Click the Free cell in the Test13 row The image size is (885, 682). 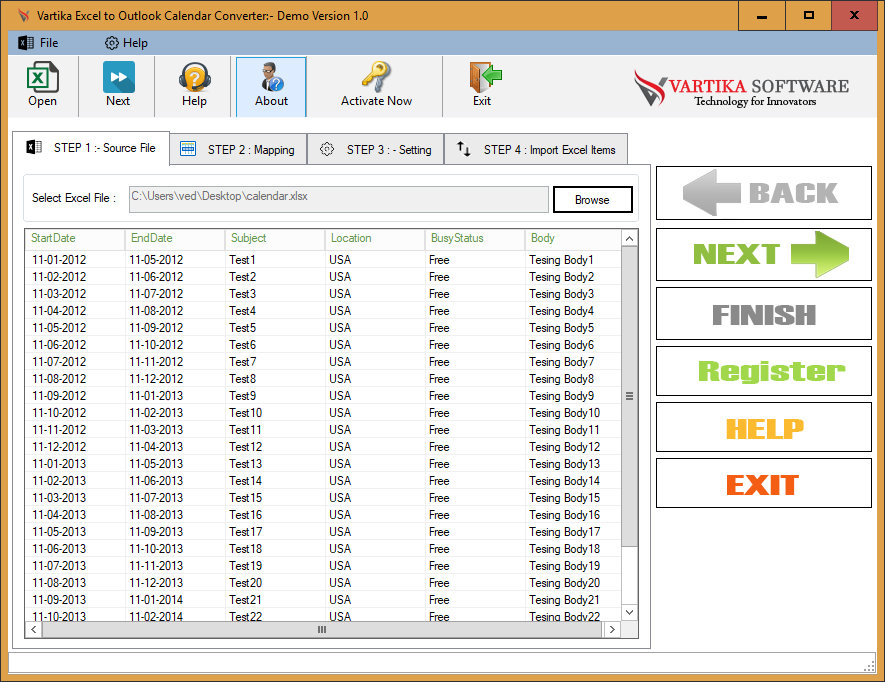click(x=475, y=464)
